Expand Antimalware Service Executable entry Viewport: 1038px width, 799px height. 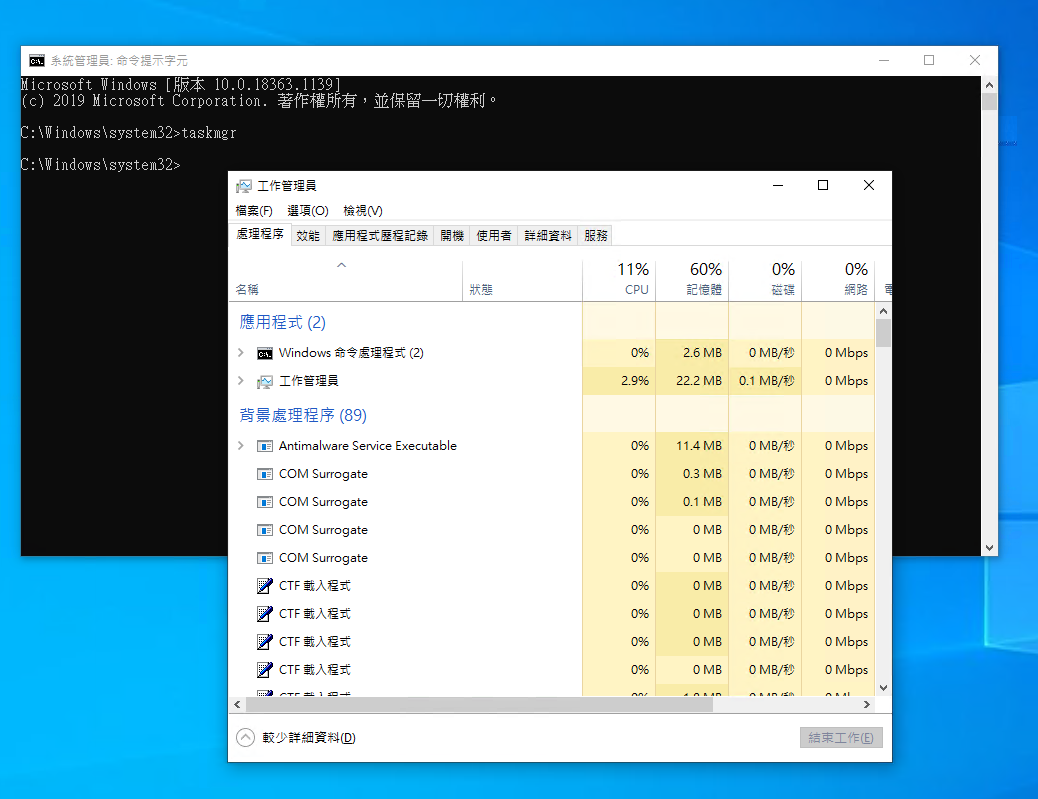[x=241, y=446]
